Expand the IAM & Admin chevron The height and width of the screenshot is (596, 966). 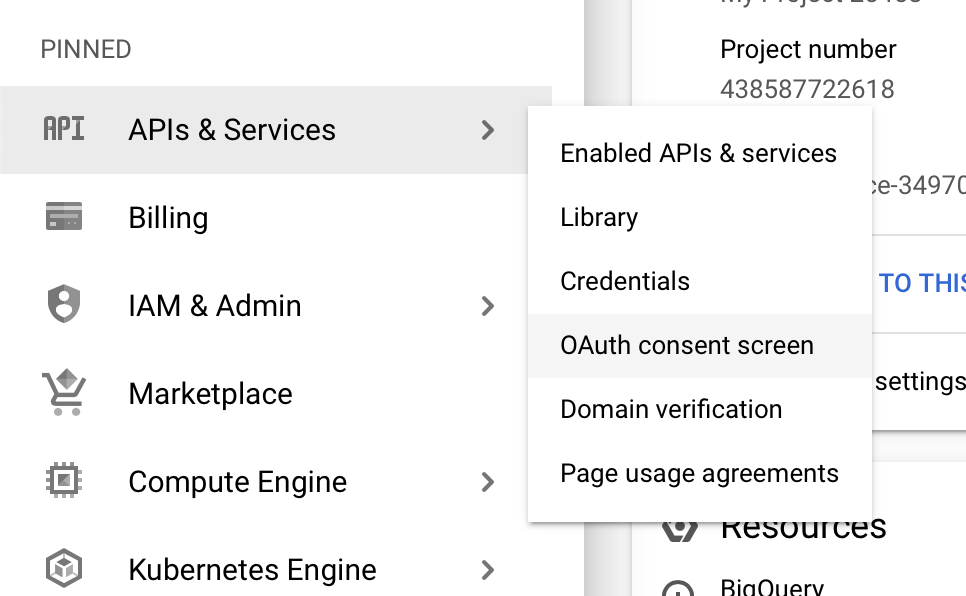tap(488, 306)
